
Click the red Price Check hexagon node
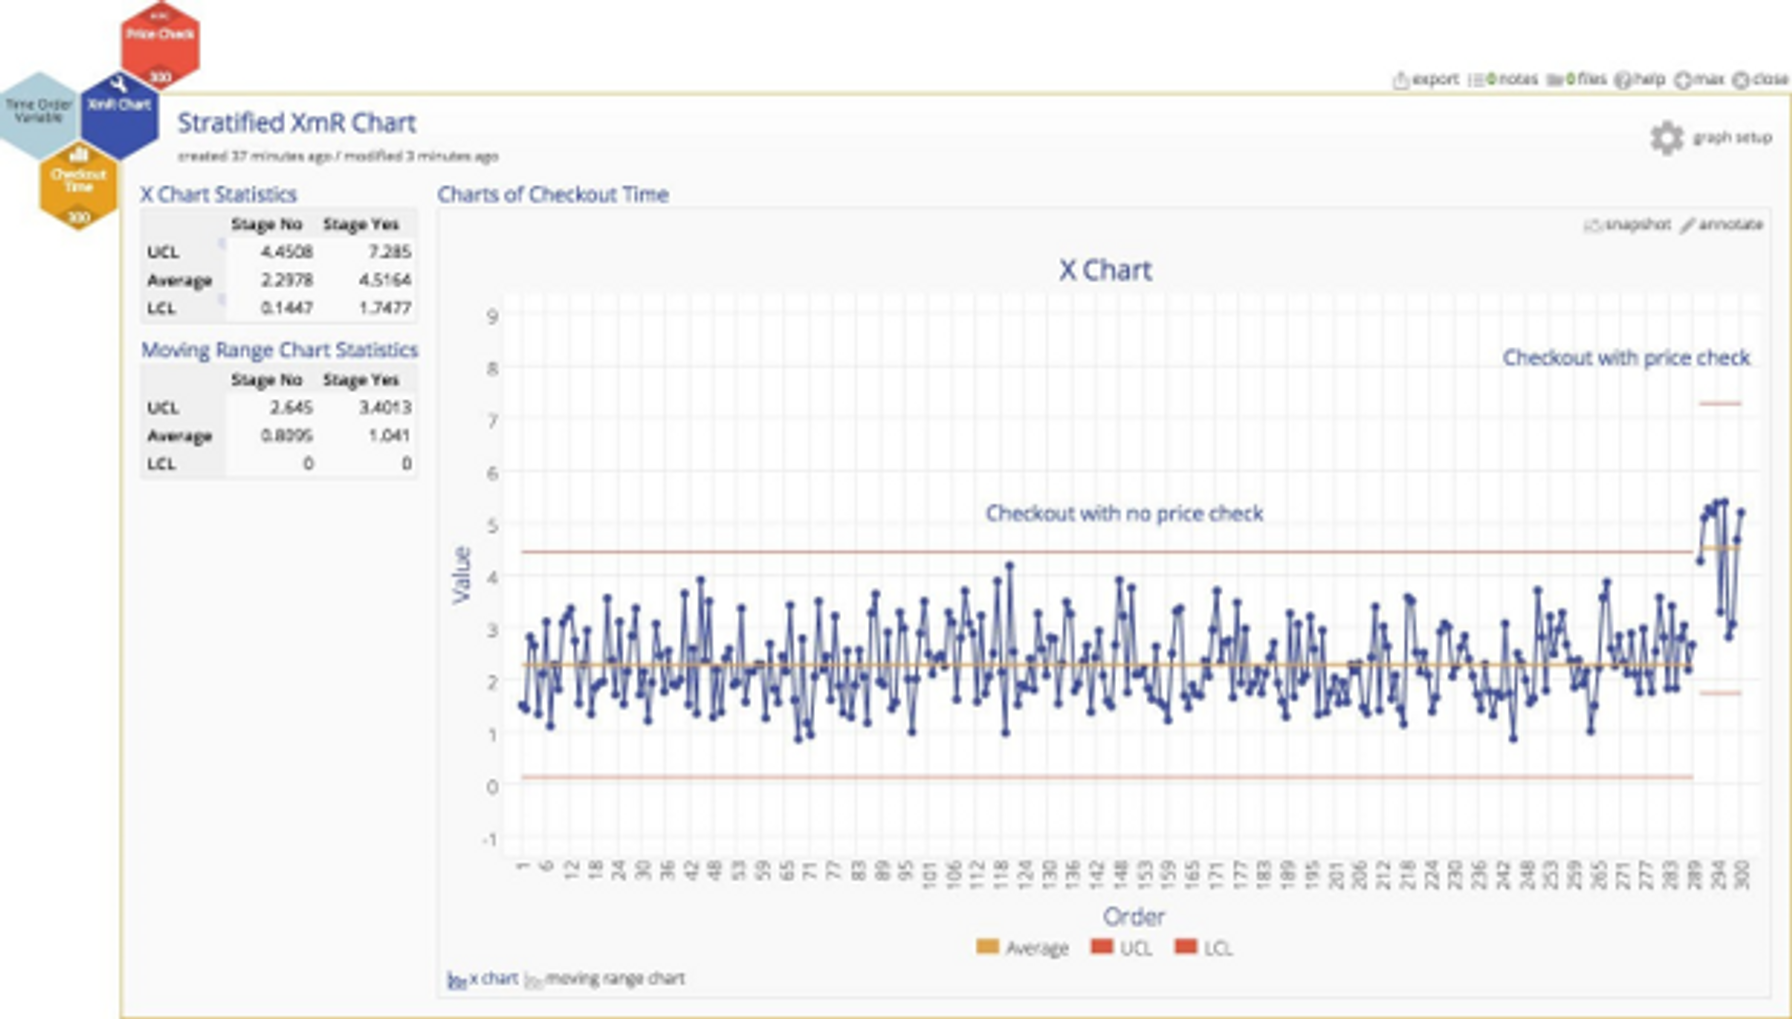(x=160, y=45)
